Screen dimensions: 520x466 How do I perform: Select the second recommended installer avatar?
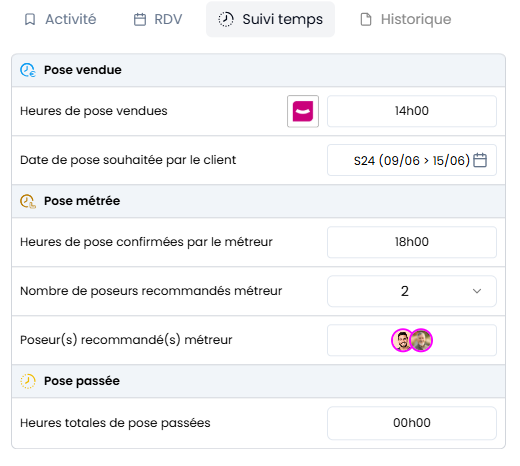click(421, 340)
